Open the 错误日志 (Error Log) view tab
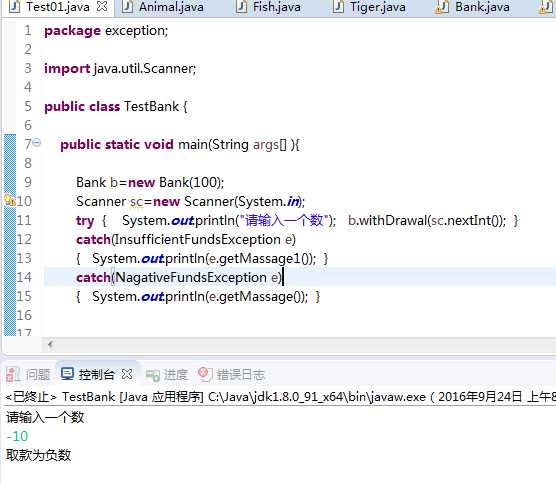Image resolution: width=556 pixels, height=484 pixels. click(x=232, y=374)
